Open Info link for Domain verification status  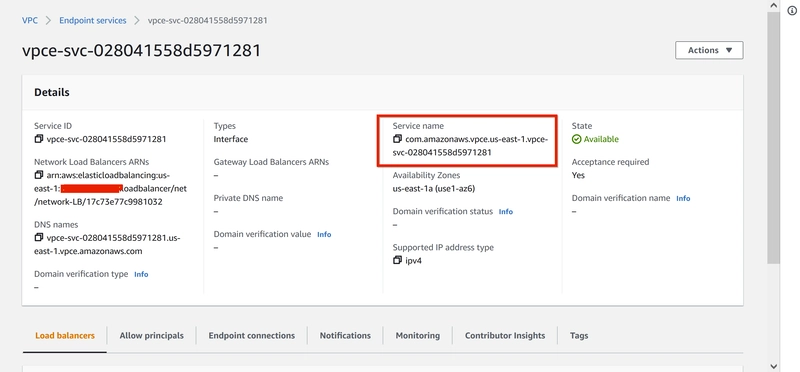click(x=506, y=211)
